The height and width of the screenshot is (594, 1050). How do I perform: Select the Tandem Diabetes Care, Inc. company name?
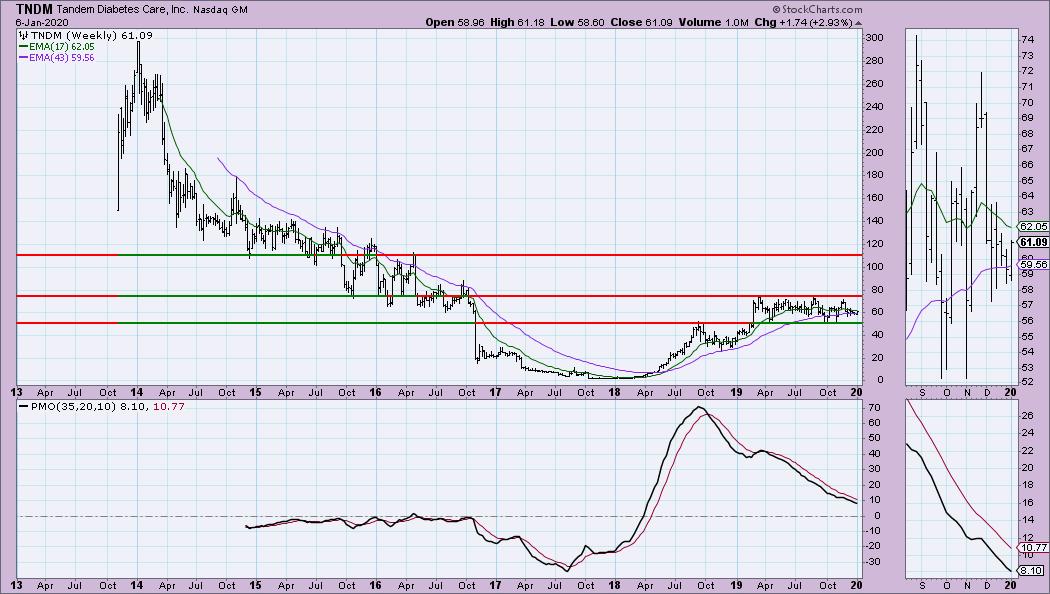point(123,10)
